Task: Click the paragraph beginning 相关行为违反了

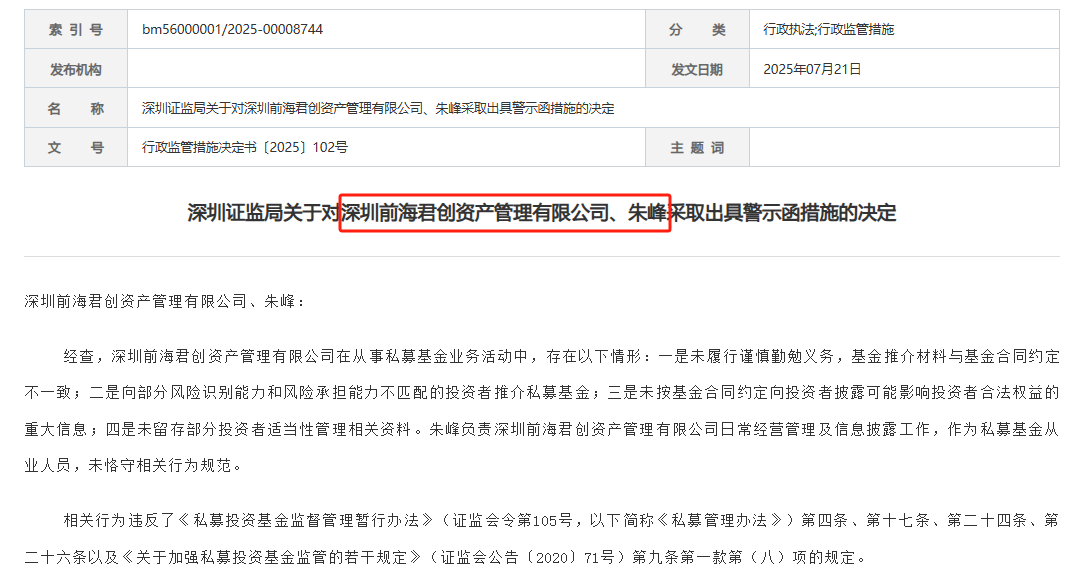Action: [541, 539]
